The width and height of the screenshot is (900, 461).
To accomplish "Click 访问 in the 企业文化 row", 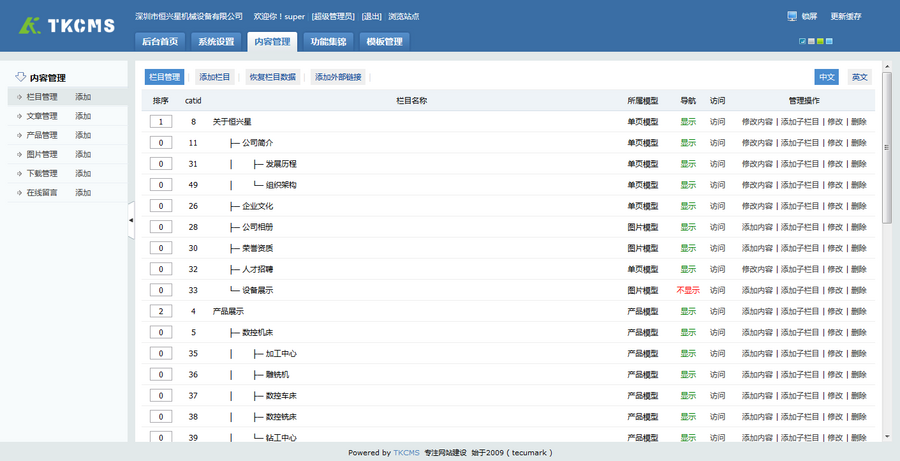I will tap(717, 206).
